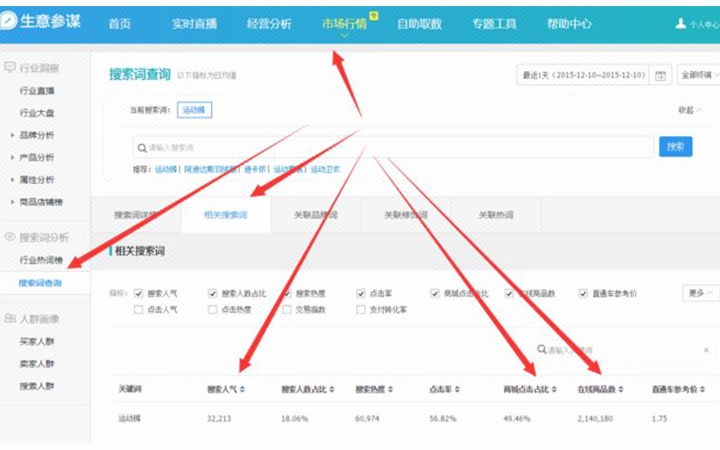
Task: Click the 生意参谋 logo icon
Action: pos(9,20)
